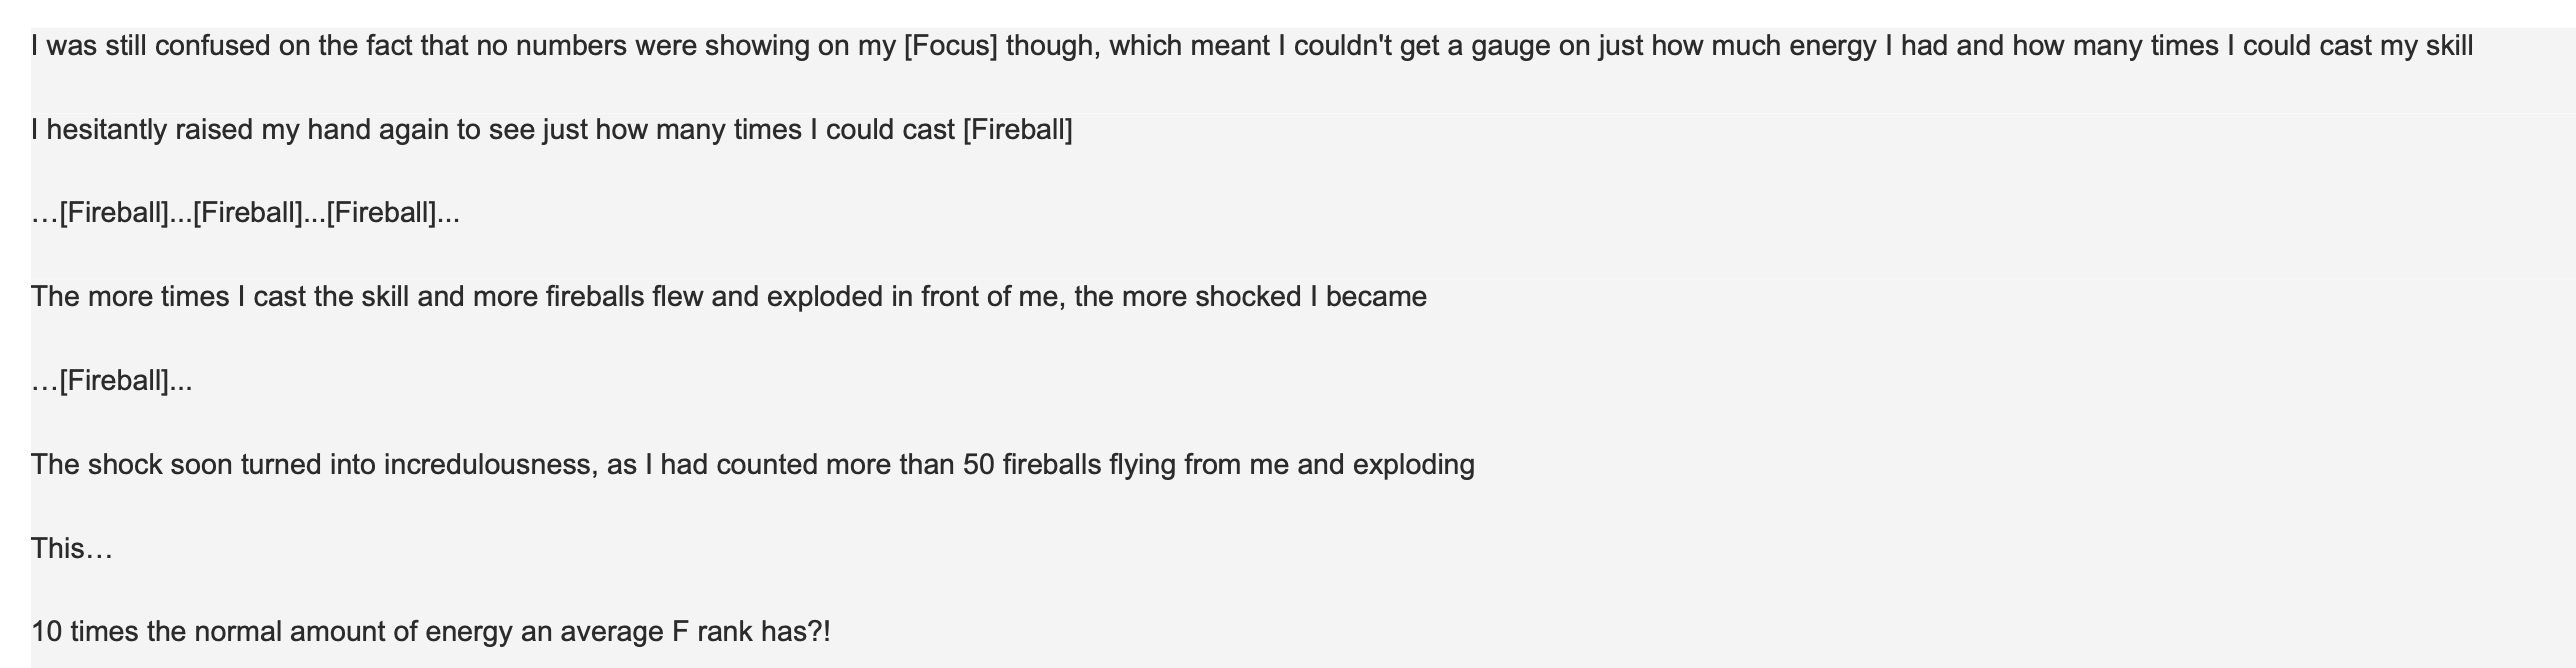Click the second [Fireball] in the triple-cast line
This screenshot has height=668, width=2576.
click(247, 213)
